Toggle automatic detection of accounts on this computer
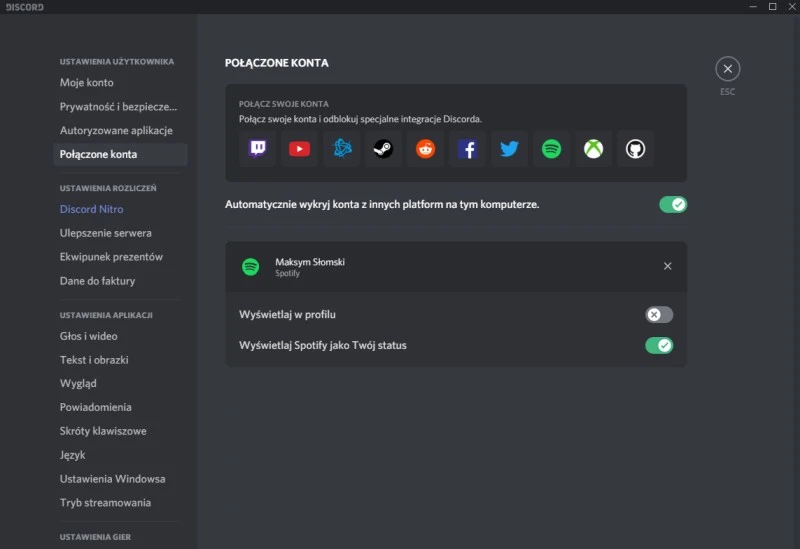Viewport: 800px width, 549px height. [x=673, y=205]
